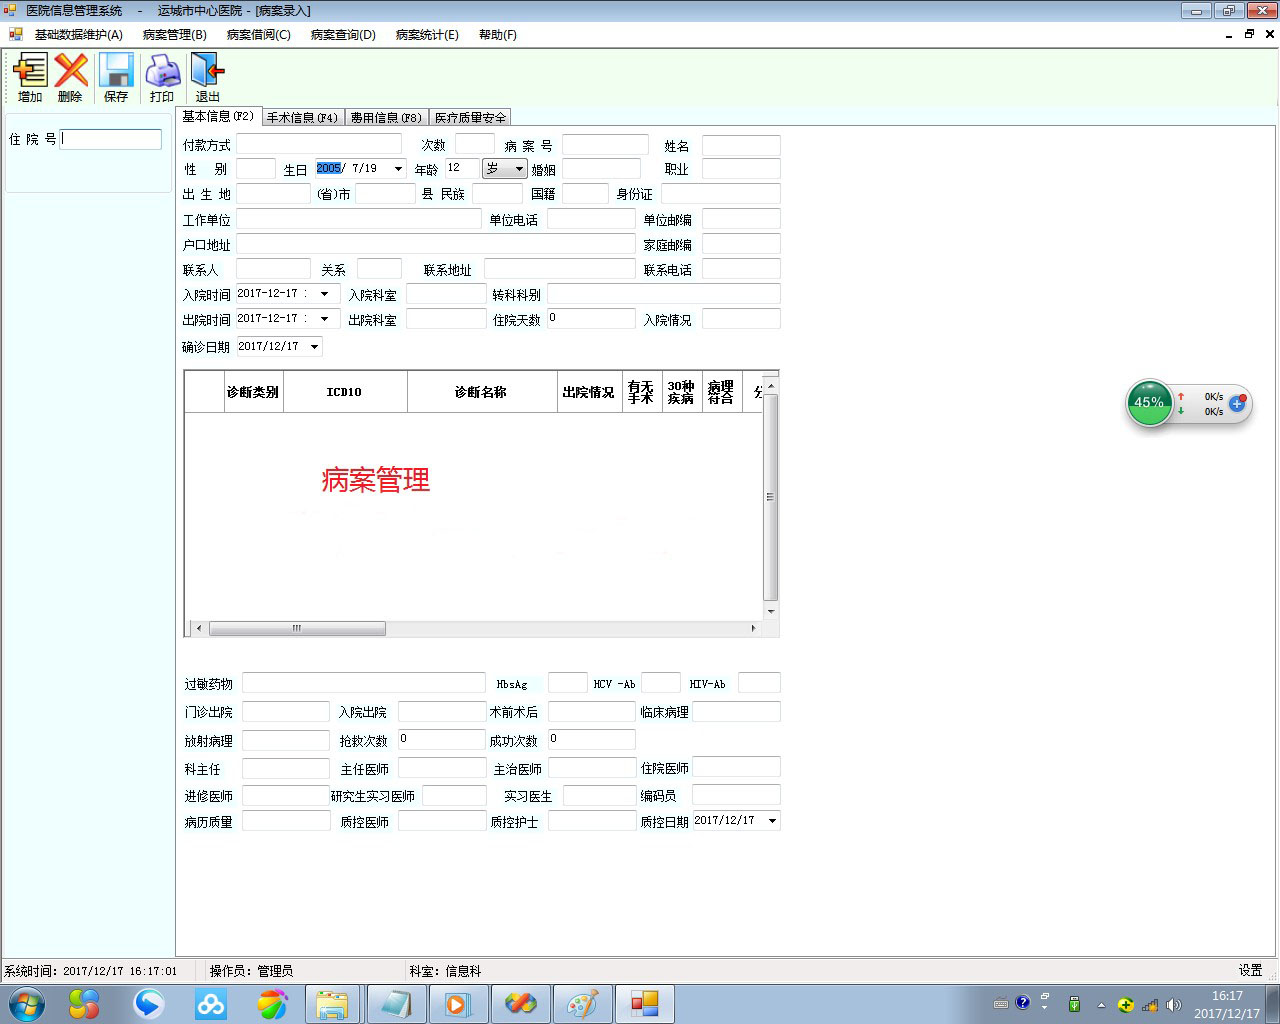Image resolution: width=1280 pixels, height=1024 pixels.
Task: Click the diagnosis table horizontal scrollbar thumb
Action: (x=297, y=628)
